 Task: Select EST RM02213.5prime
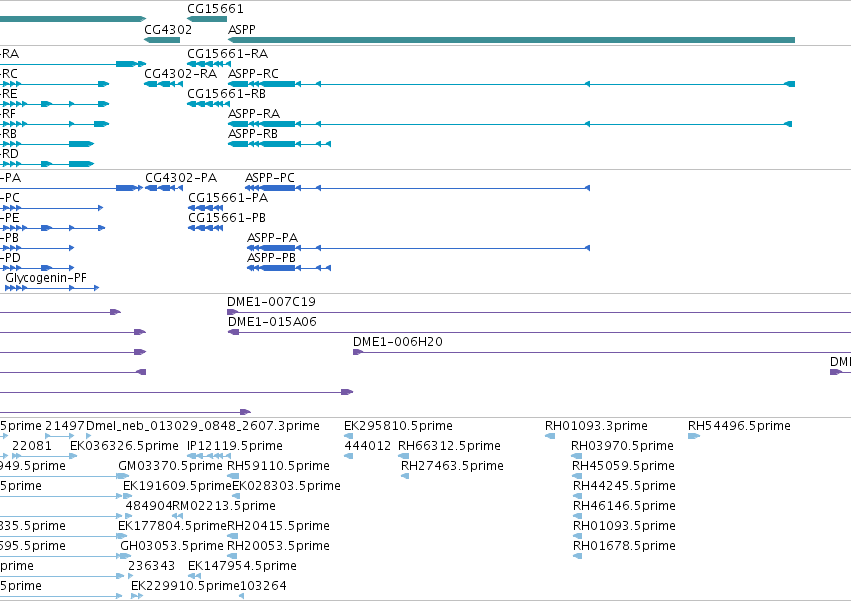(x=224, y=506)
